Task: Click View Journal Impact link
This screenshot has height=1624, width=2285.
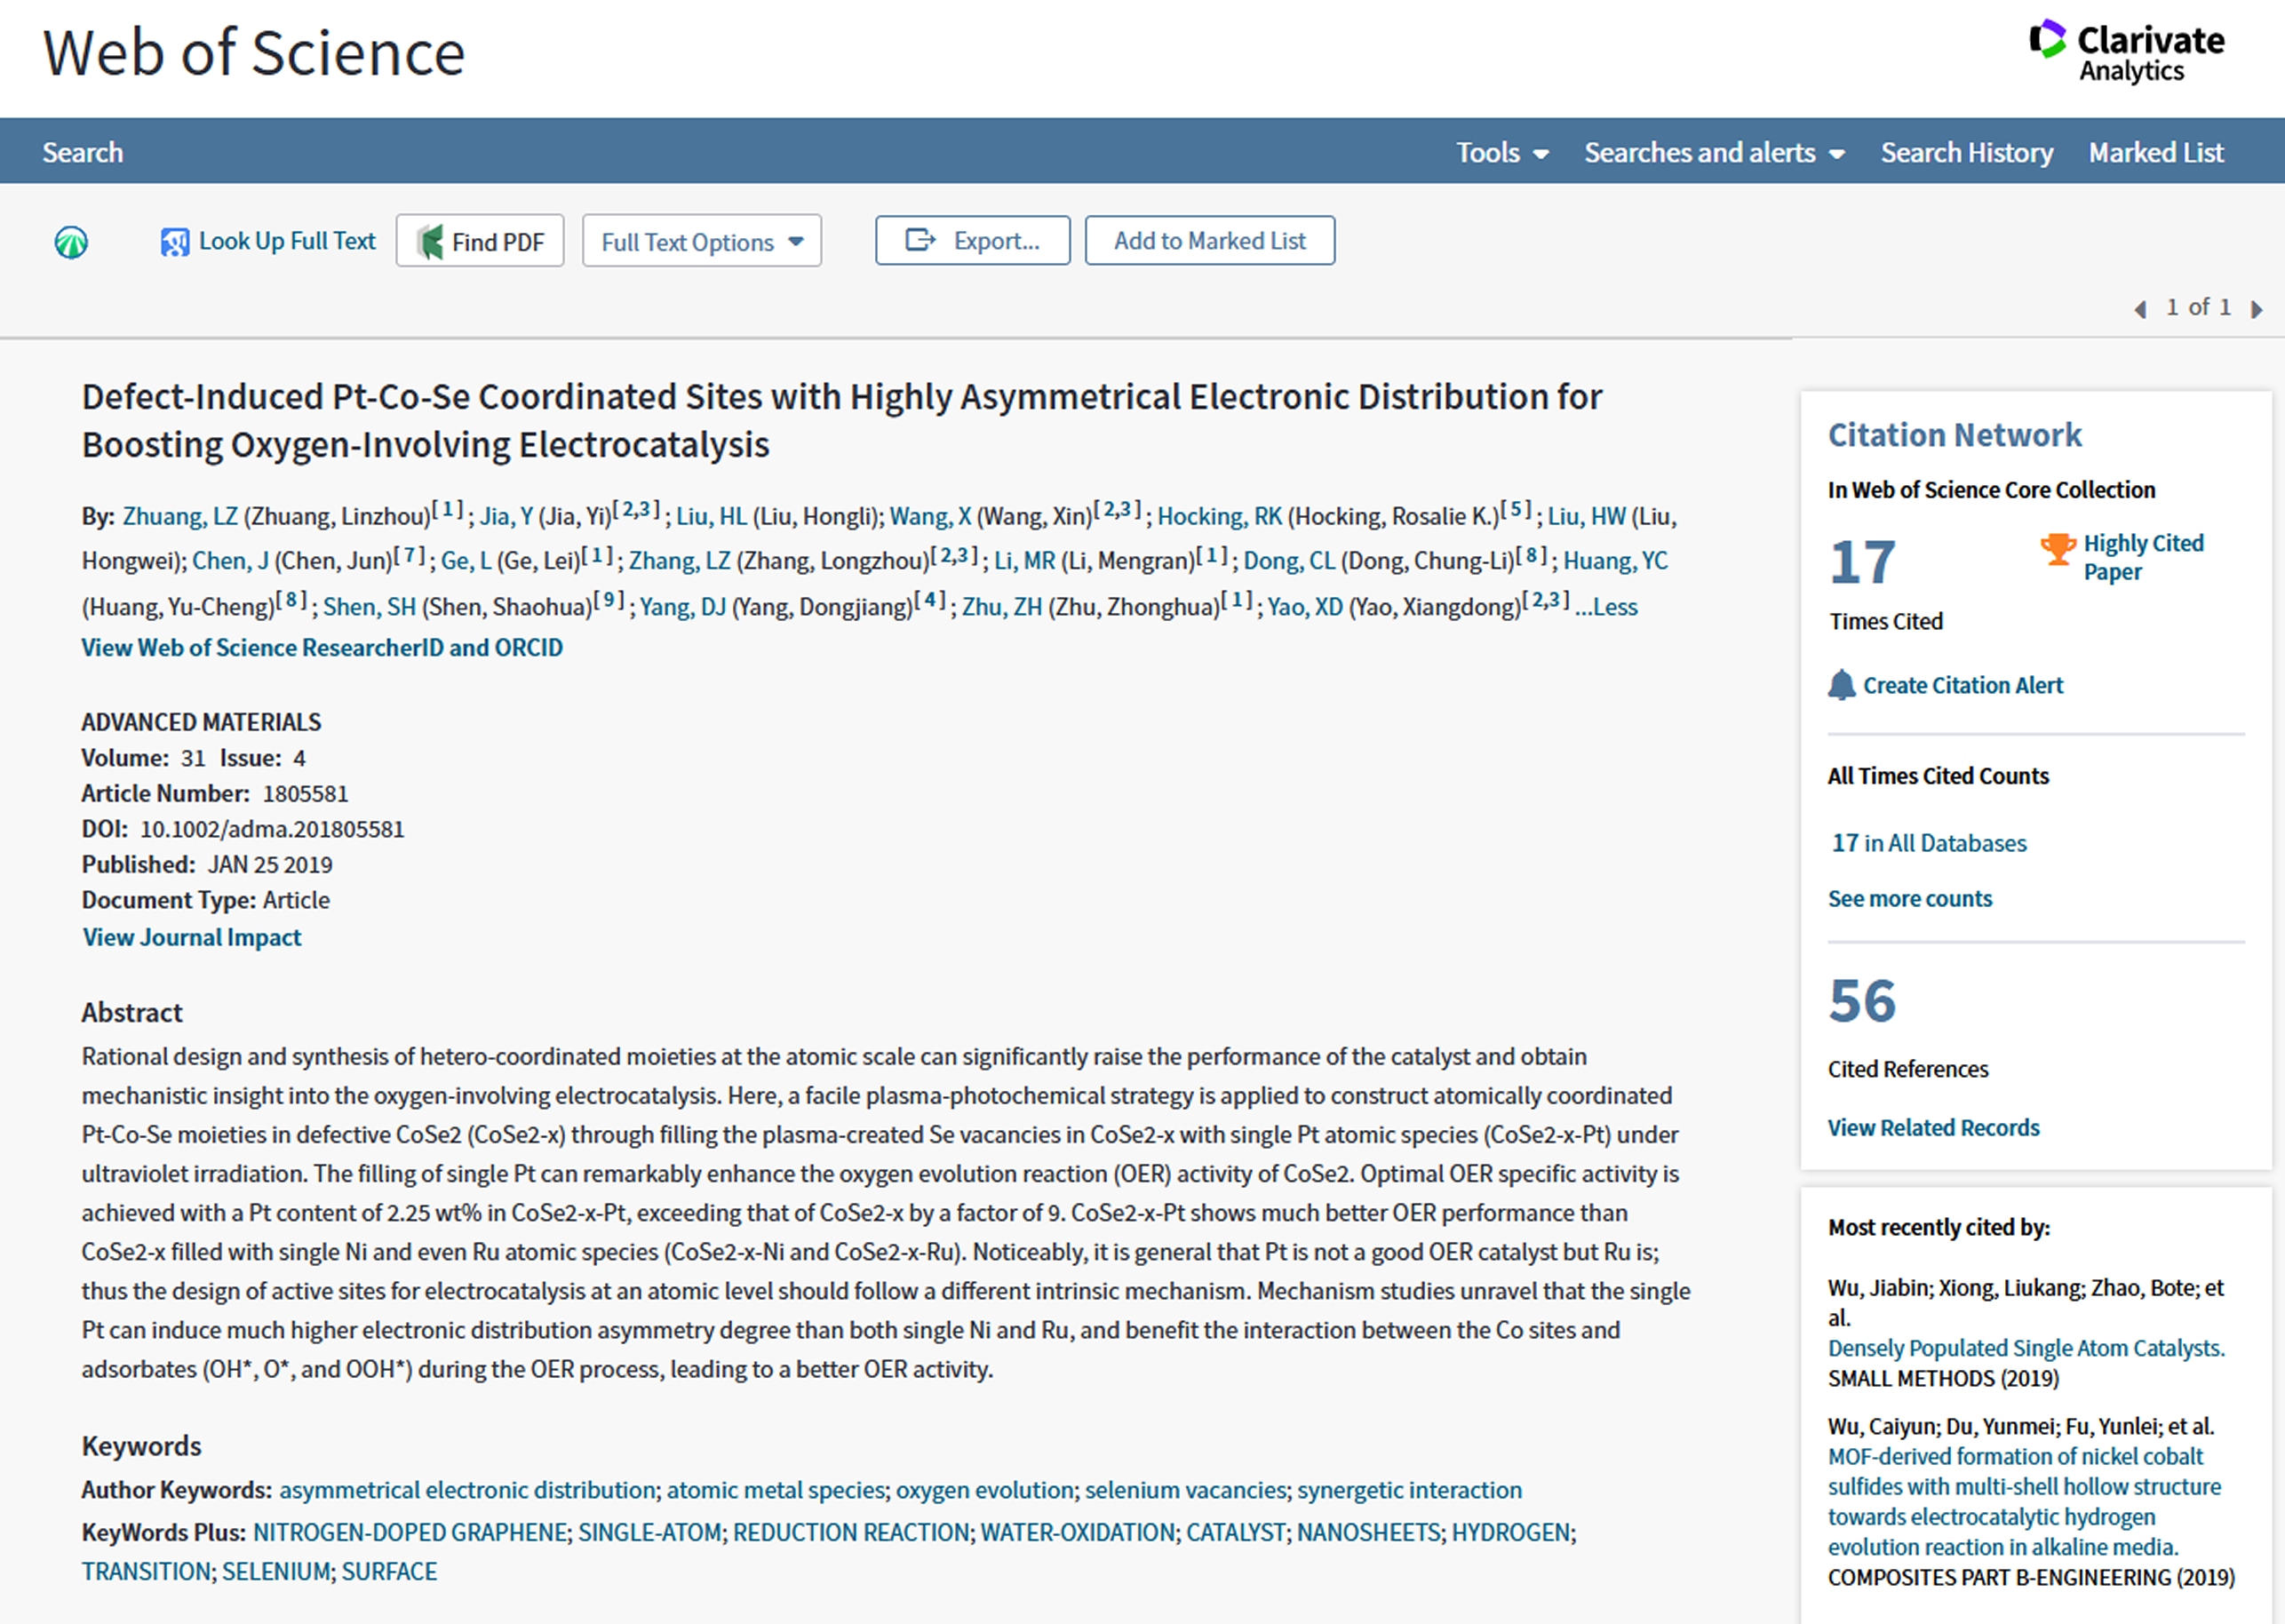Action: [x=192, y=938]
